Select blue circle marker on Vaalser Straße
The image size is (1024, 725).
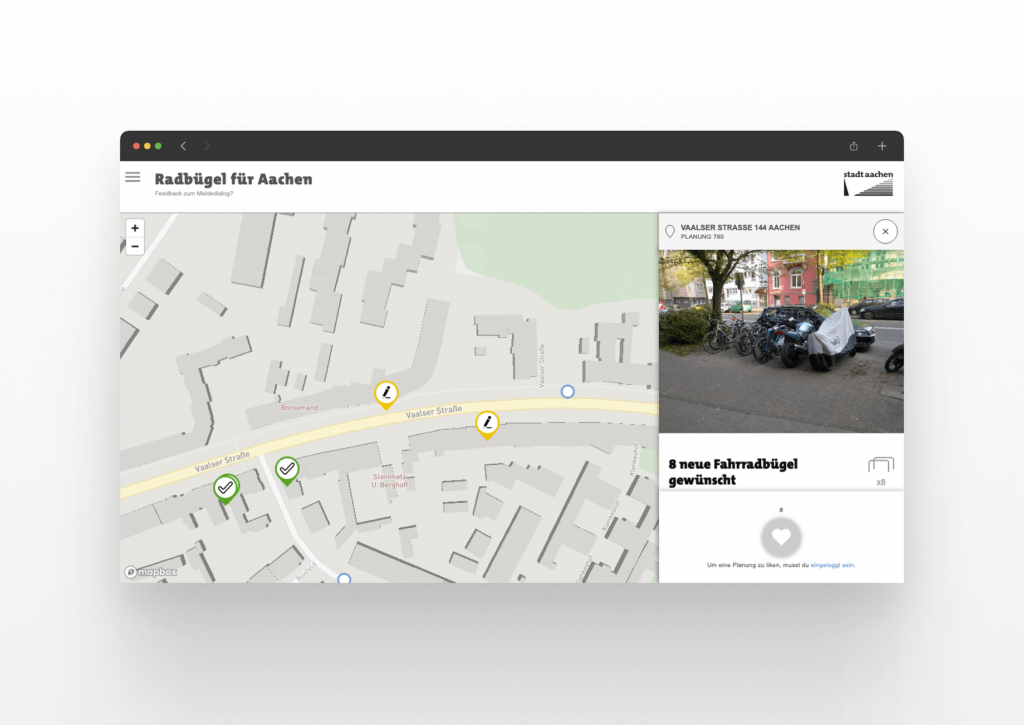click(568, 391)
